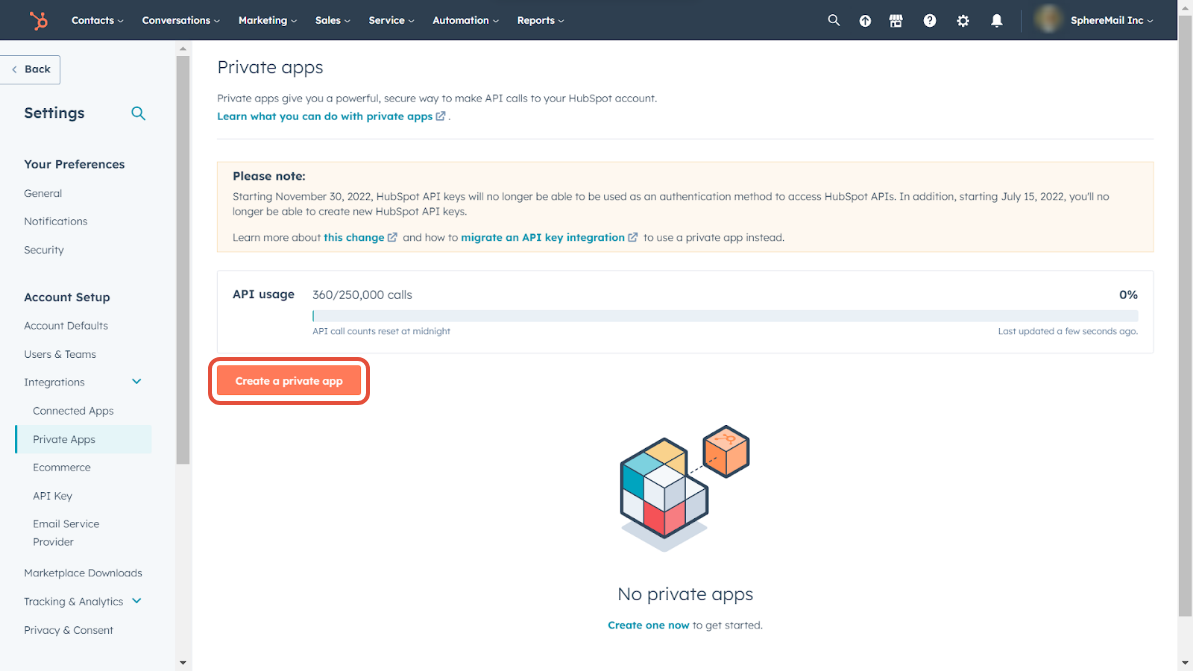This screenshot has height=671, width=1193.
Task: Click the '360/250,000 calls' text
Action: pos(362,294)
